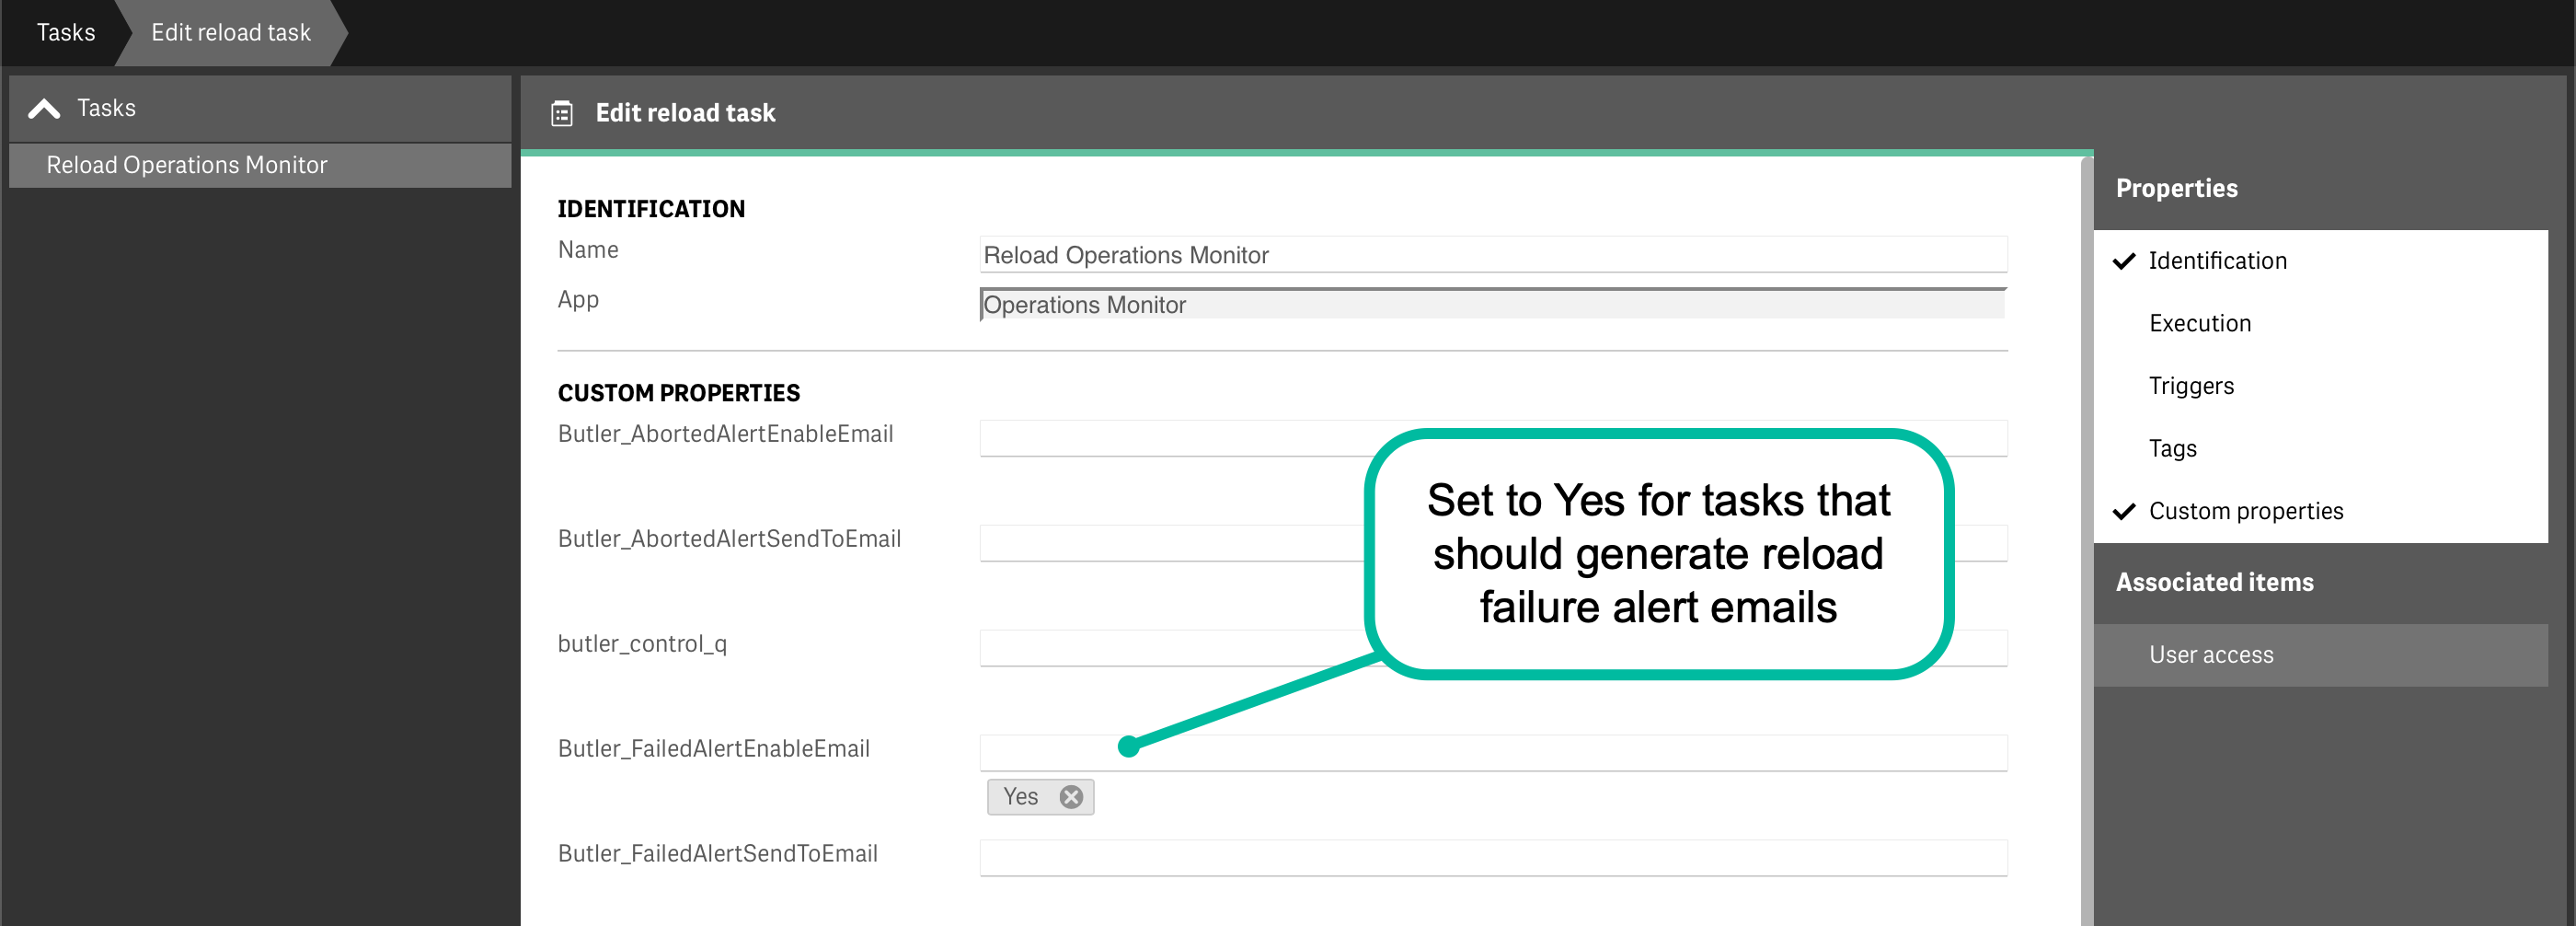Click the CUSTOM PROPERTIES section heading

pyautogui.click(x=679, y=393)
